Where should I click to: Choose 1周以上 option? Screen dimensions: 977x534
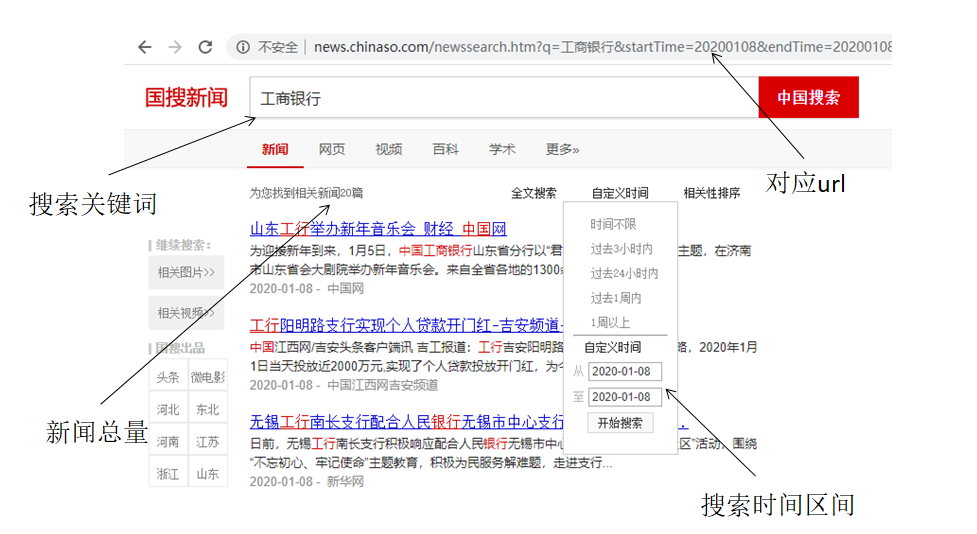pyautogui.click(x=610, y=323)
